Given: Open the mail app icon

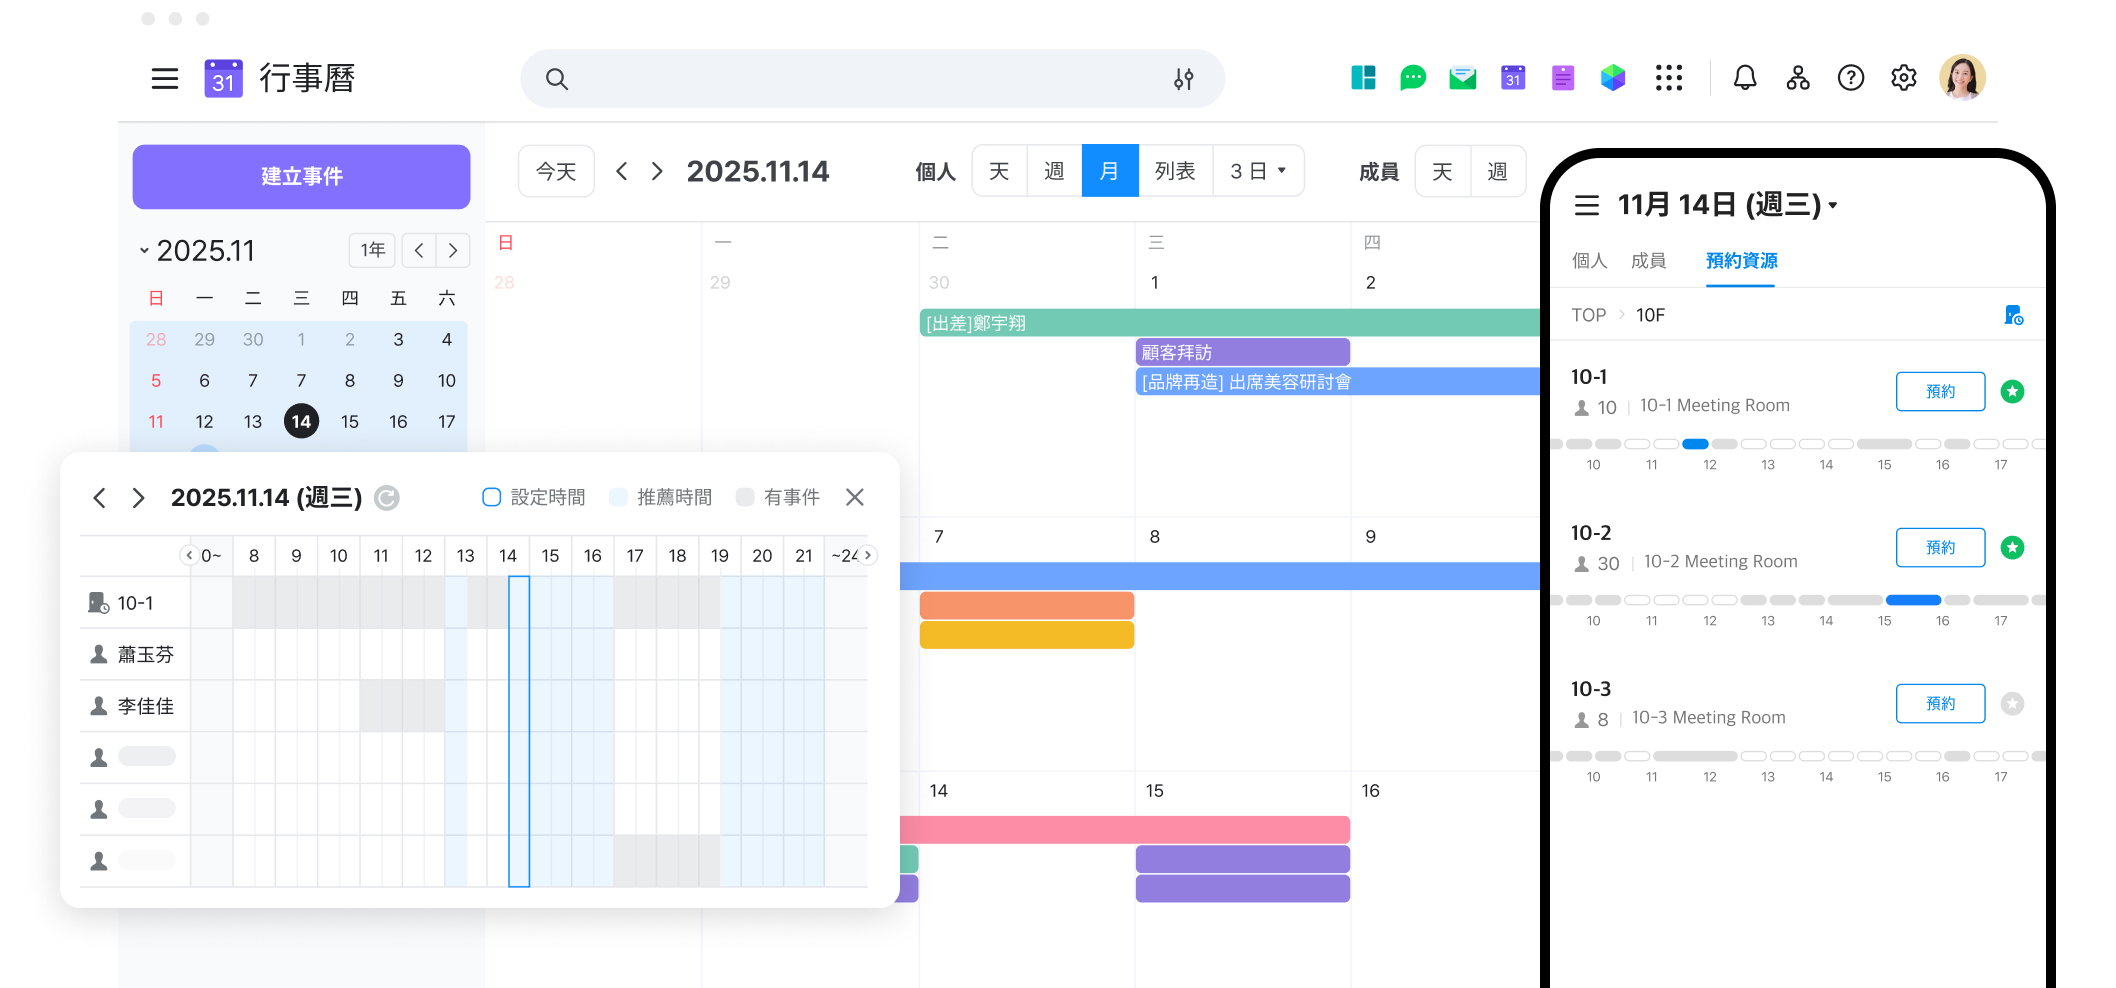Looking at the screenshot, I should [x=1462, y=78].
